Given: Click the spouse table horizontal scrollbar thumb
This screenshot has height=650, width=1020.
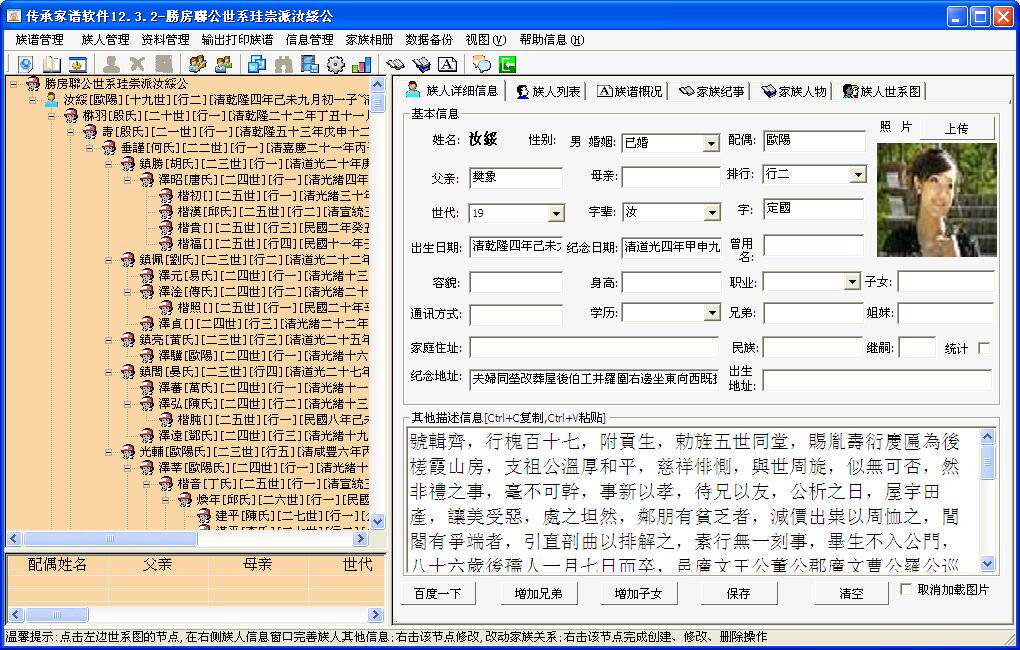Looking at the screenshot, I should click(x=56, y=614).
